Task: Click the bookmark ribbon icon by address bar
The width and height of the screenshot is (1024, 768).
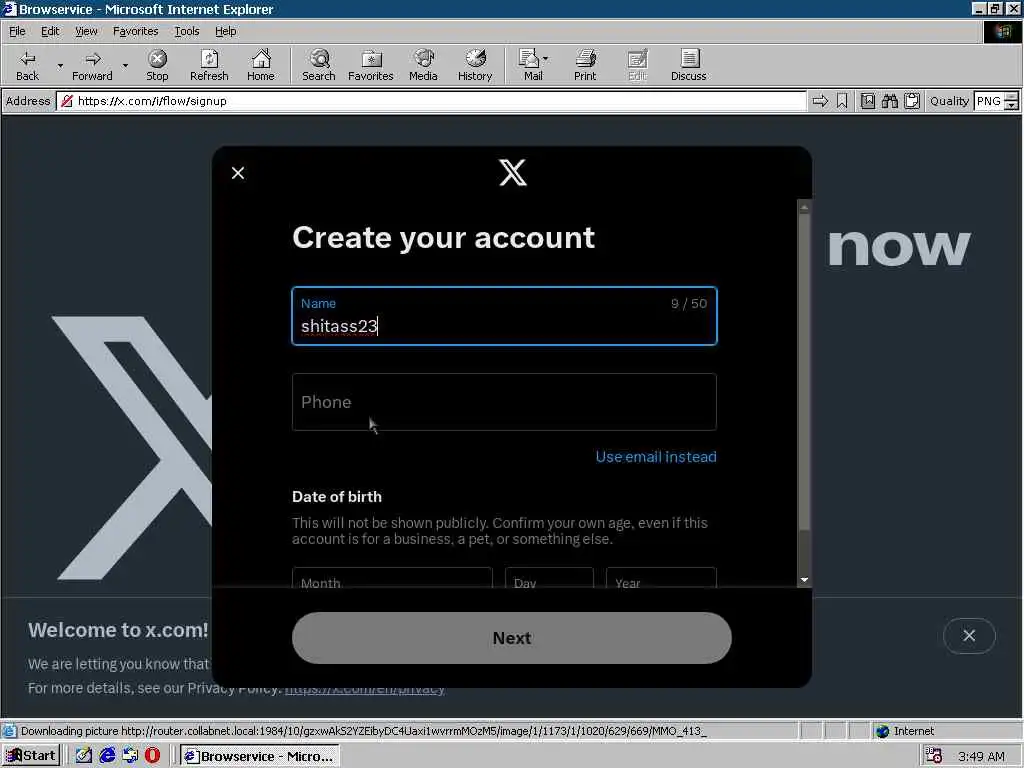Action: click(842, 101)
